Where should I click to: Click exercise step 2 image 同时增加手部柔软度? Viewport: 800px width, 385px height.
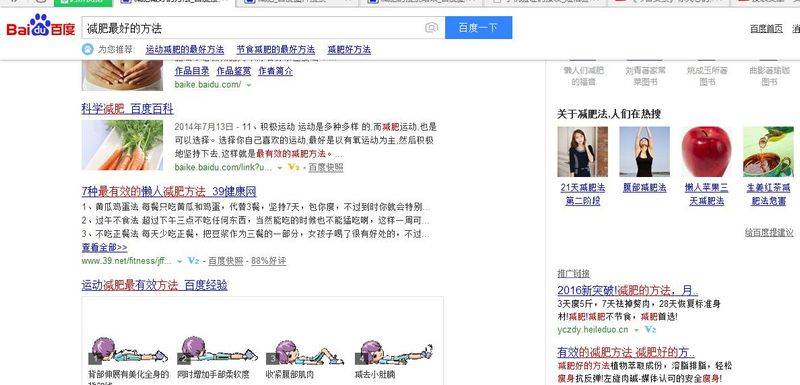coord(218,351)
